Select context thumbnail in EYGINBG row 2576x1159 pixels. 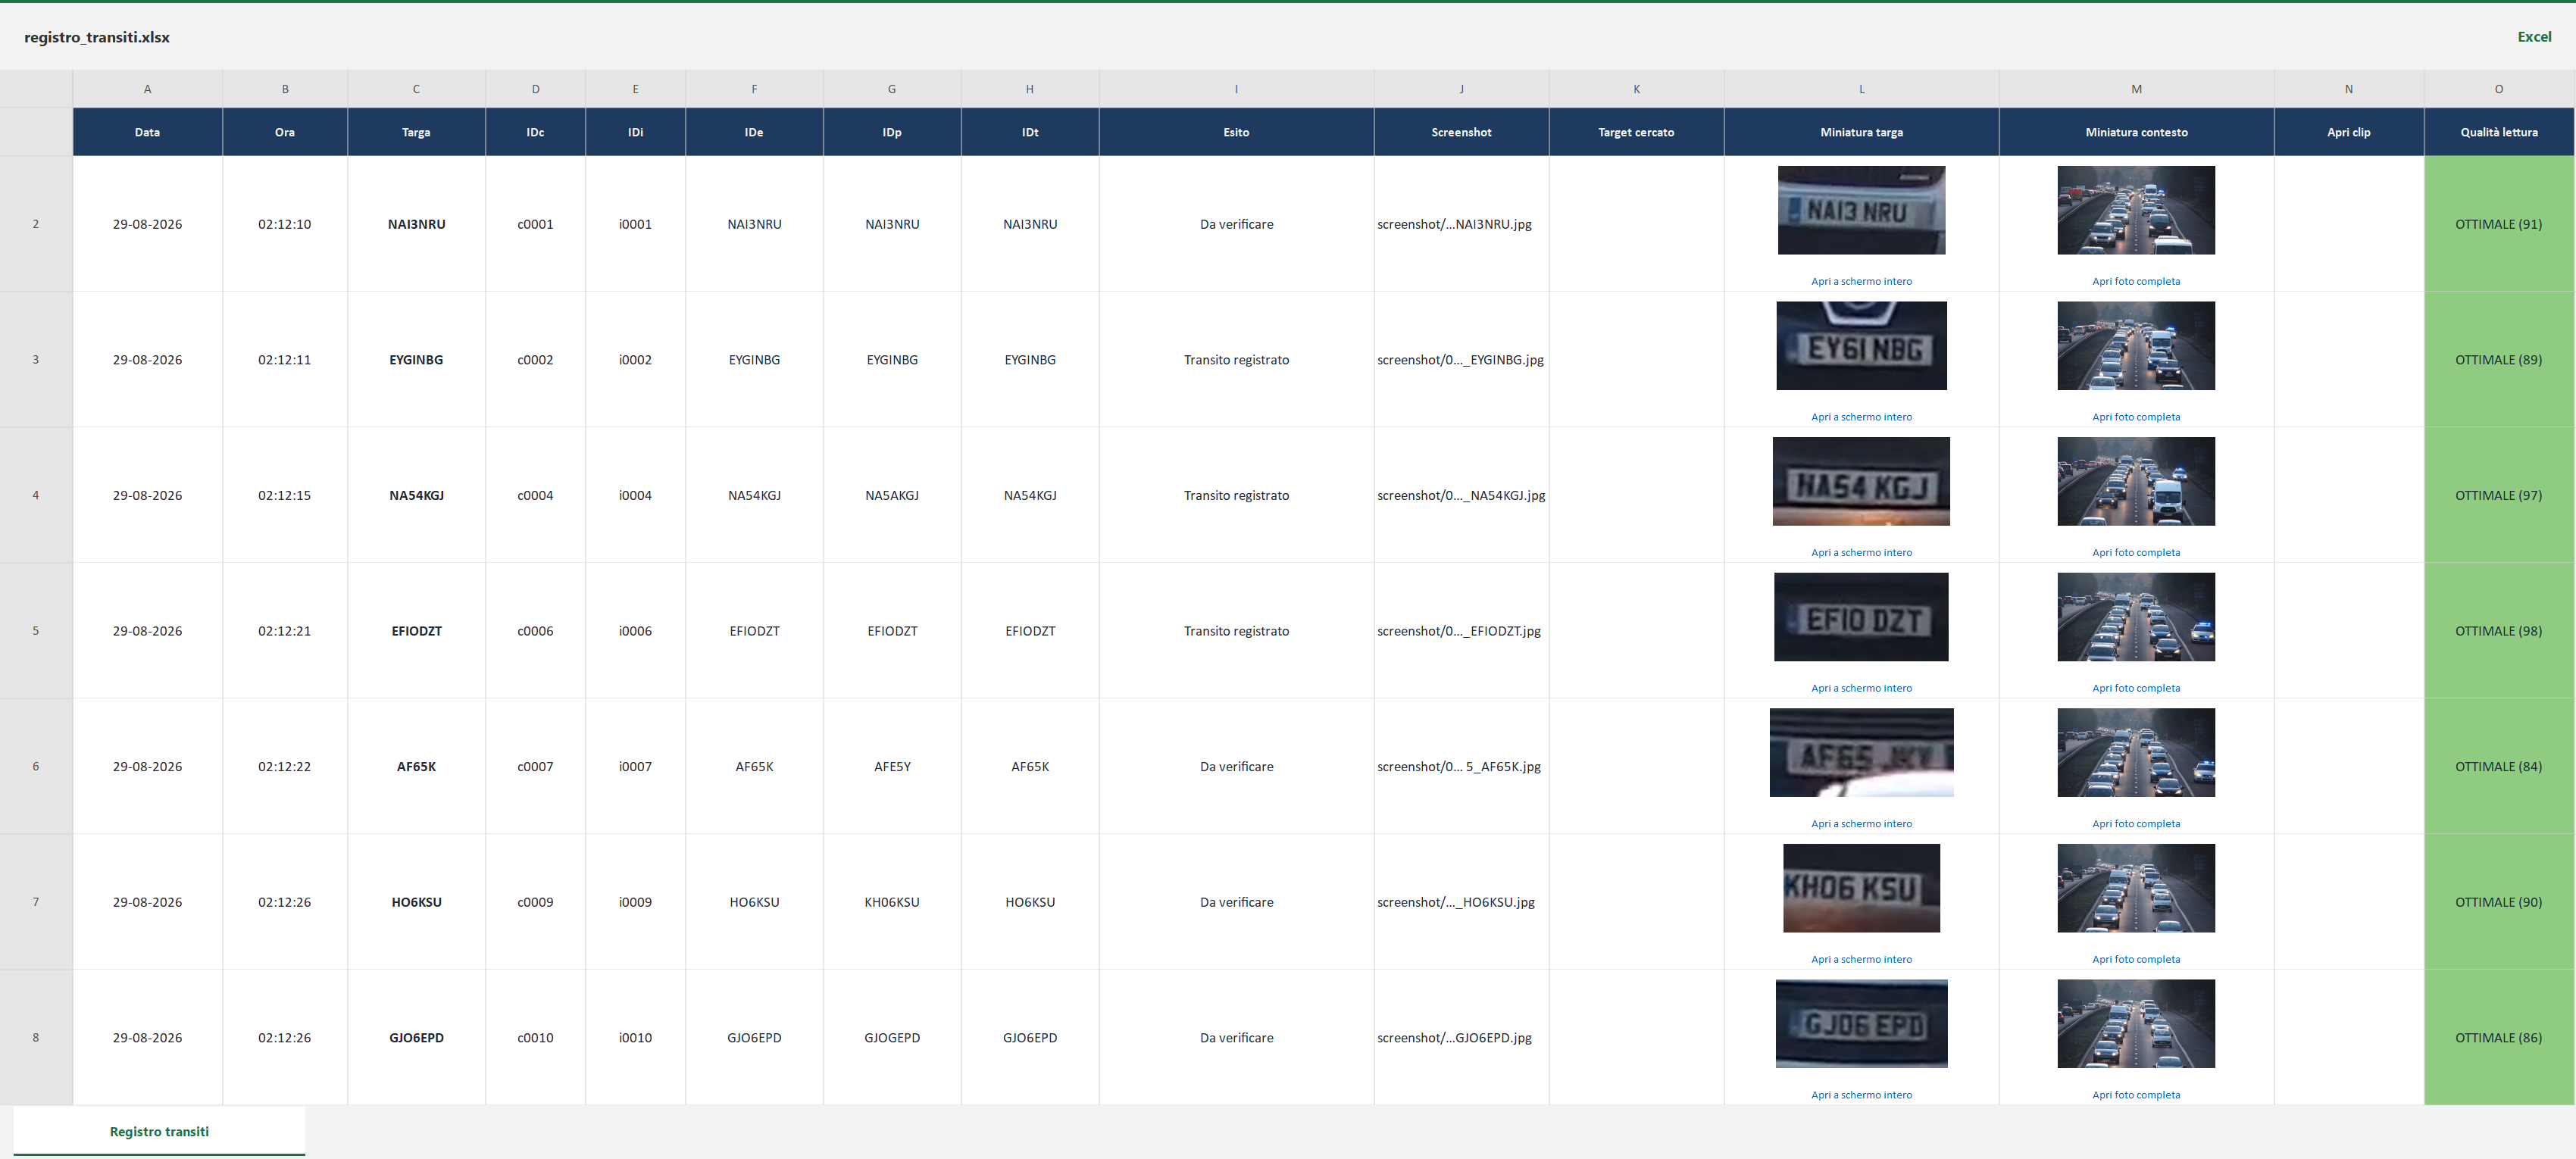coord(2136,346)
